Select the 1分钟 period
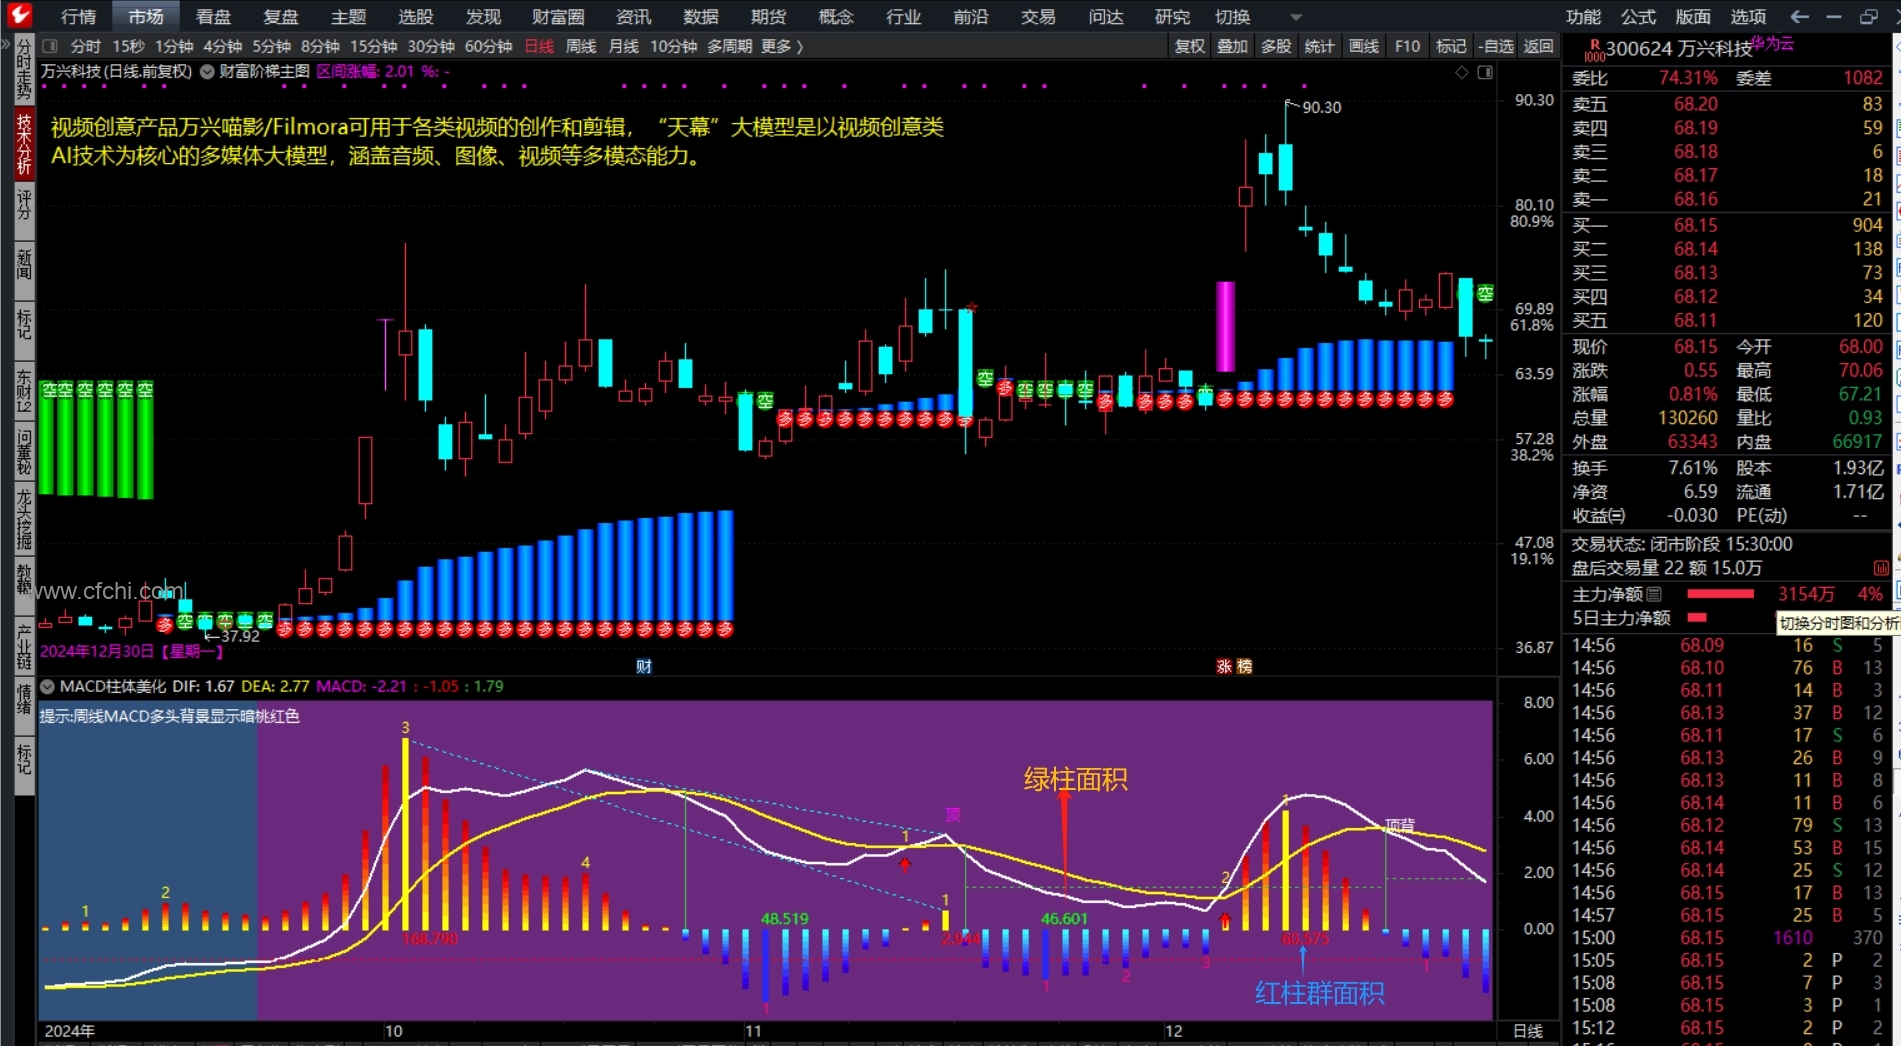 [x=174, y=46]
